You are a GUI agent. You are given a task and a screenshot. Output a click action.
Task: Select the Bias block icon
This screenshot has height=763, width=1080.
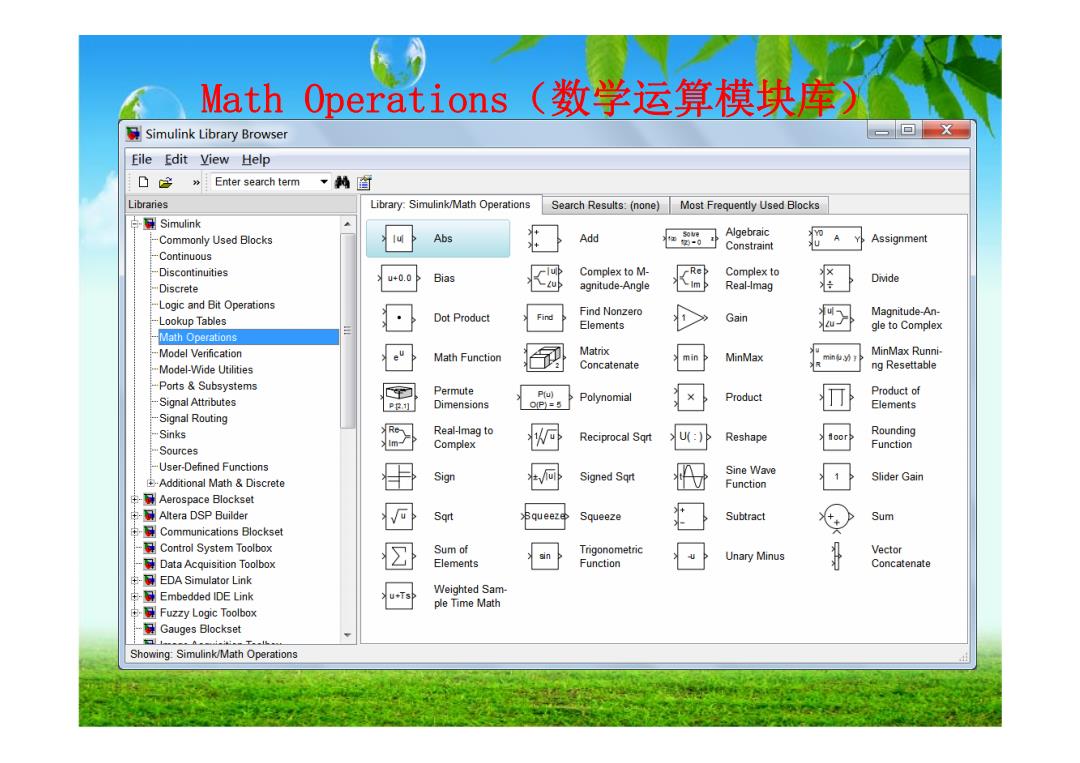[399, 278]
